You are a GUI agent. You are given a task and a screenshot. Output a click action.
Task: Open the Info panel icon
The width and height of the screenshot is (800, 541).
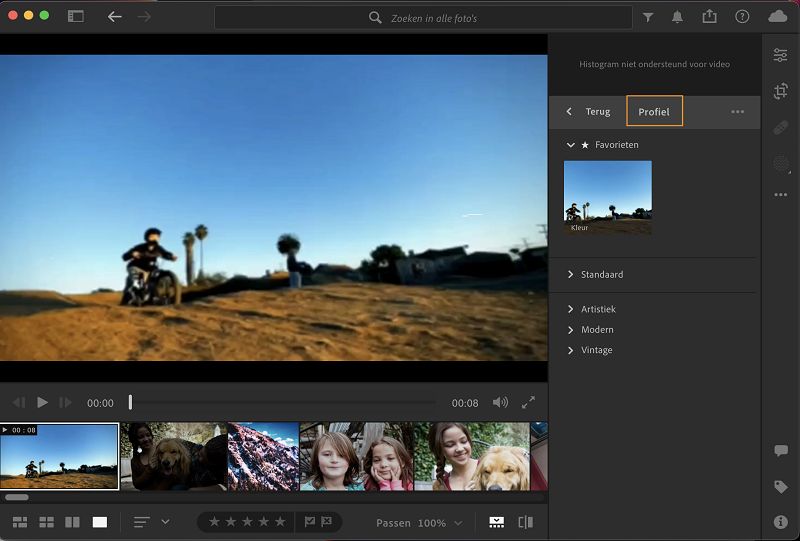coord(781,522)
